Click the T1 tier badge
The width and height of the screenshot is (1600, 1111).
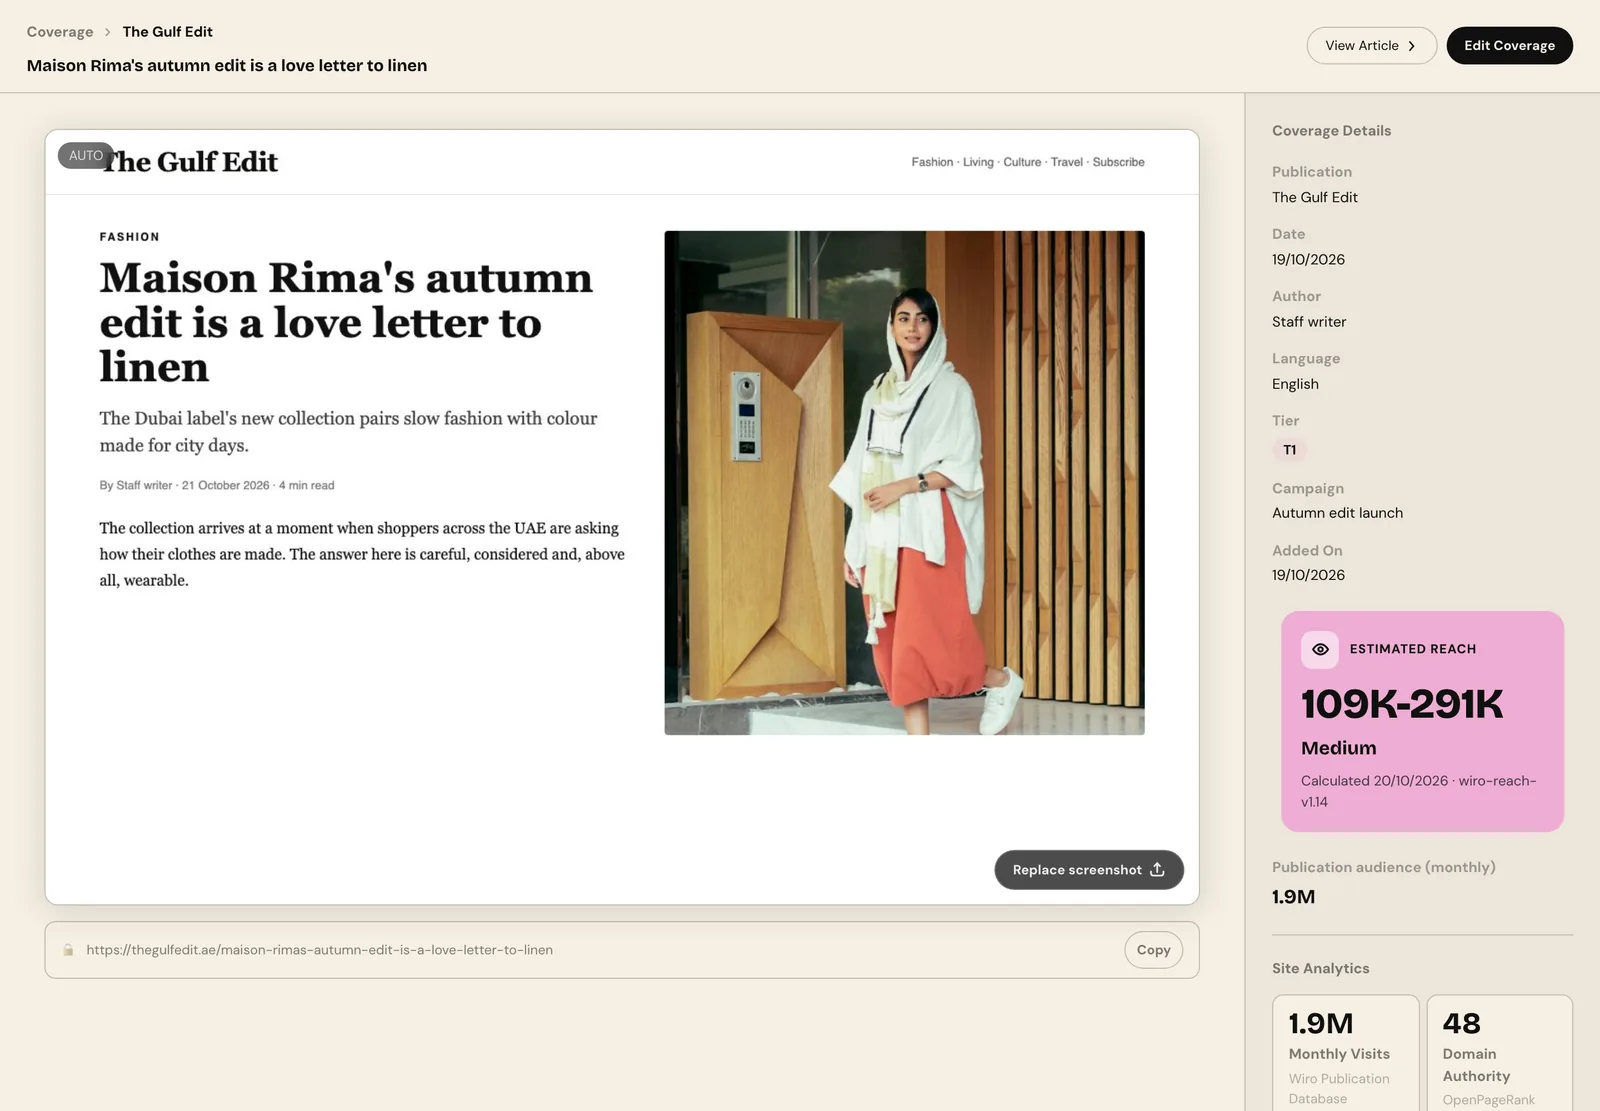pyautogui.click(x=1290, y=450)
